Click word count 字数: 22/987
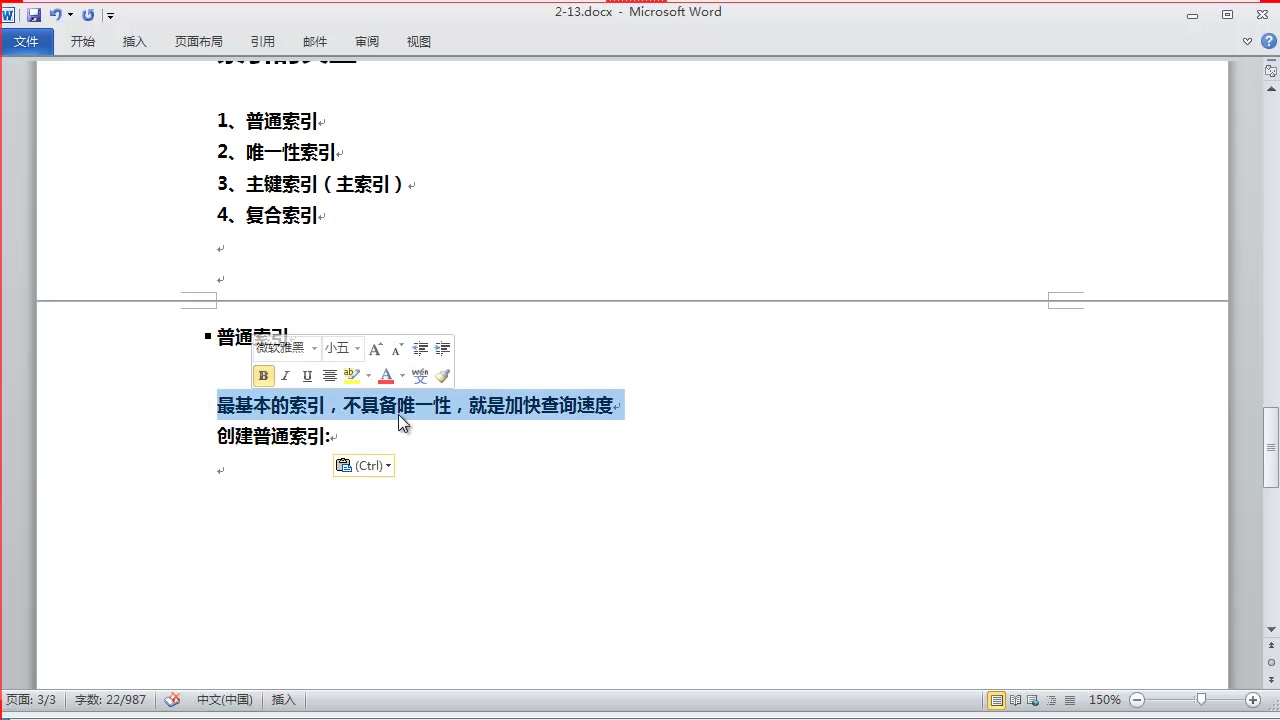The image size is (1280, 720). pos(111,700)
